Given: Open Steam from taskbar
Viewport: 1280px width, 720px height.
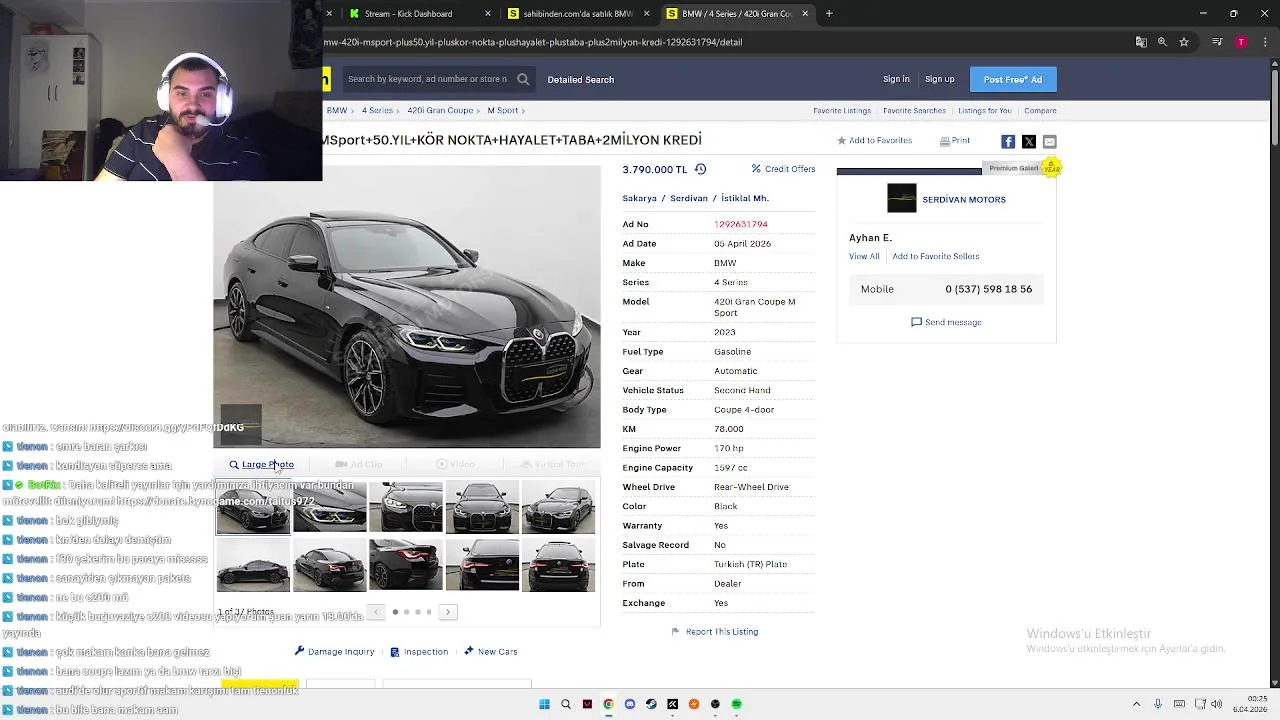Looking at the screenshot, I should click(x=651, y=704).
